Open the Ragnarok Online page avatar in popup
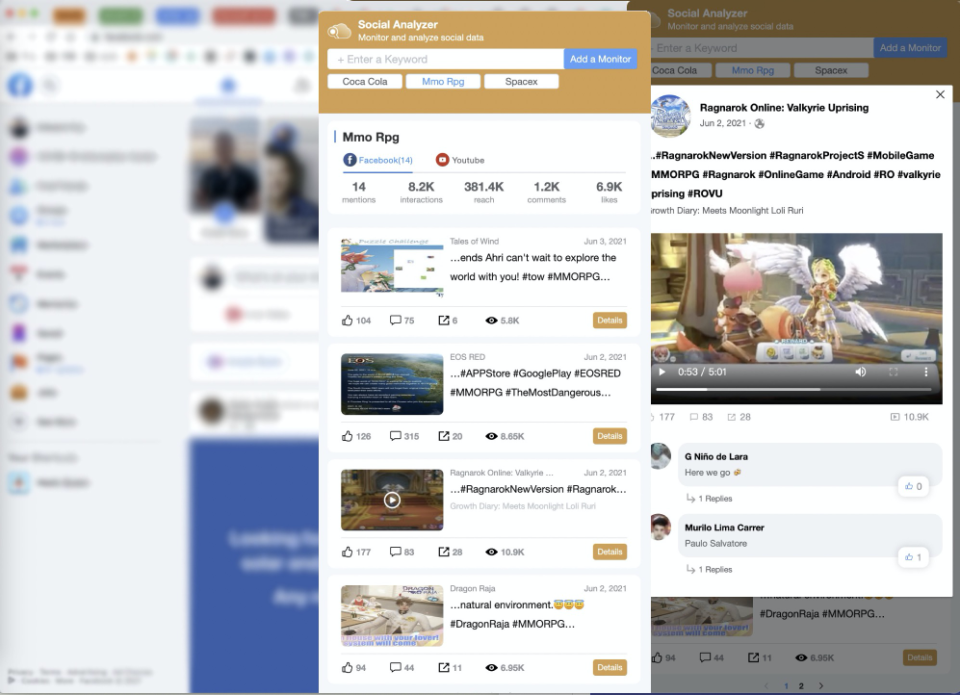The width and height of the screenshot is (960, 695). point(670,115)
